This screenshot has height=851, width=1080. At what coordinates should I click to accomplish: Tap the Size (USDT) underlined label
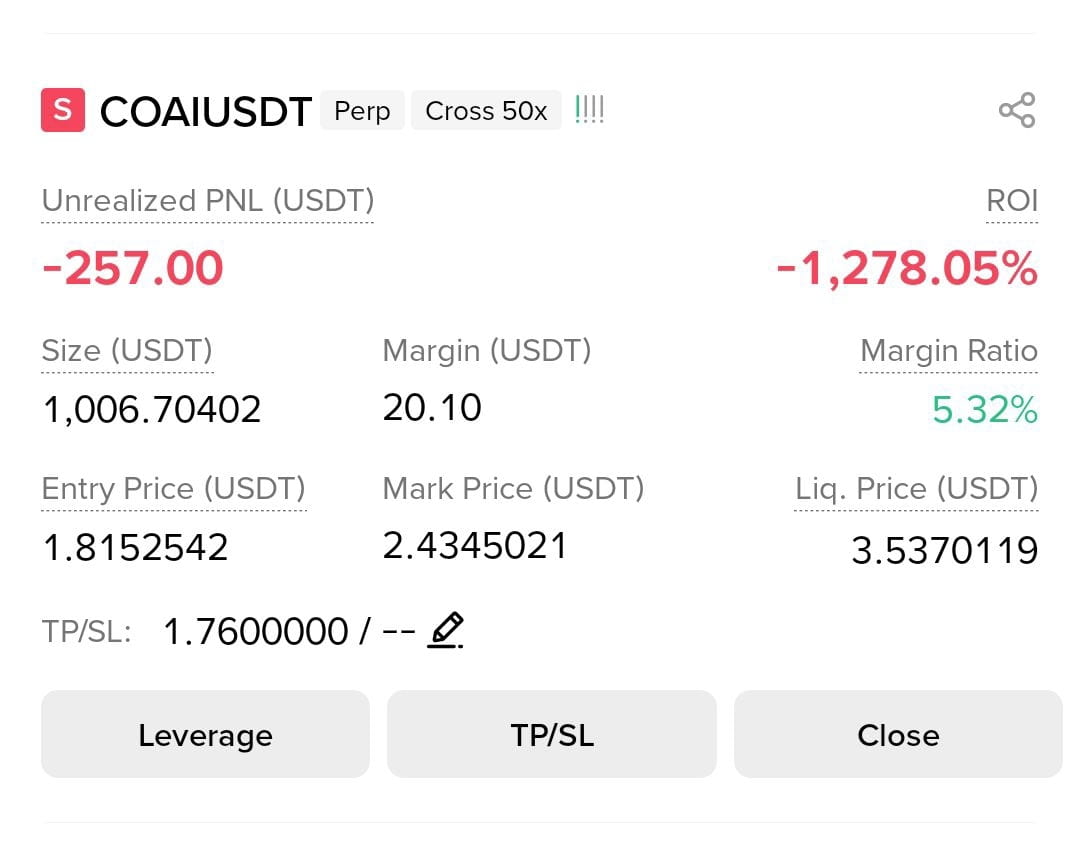[127, 350]
